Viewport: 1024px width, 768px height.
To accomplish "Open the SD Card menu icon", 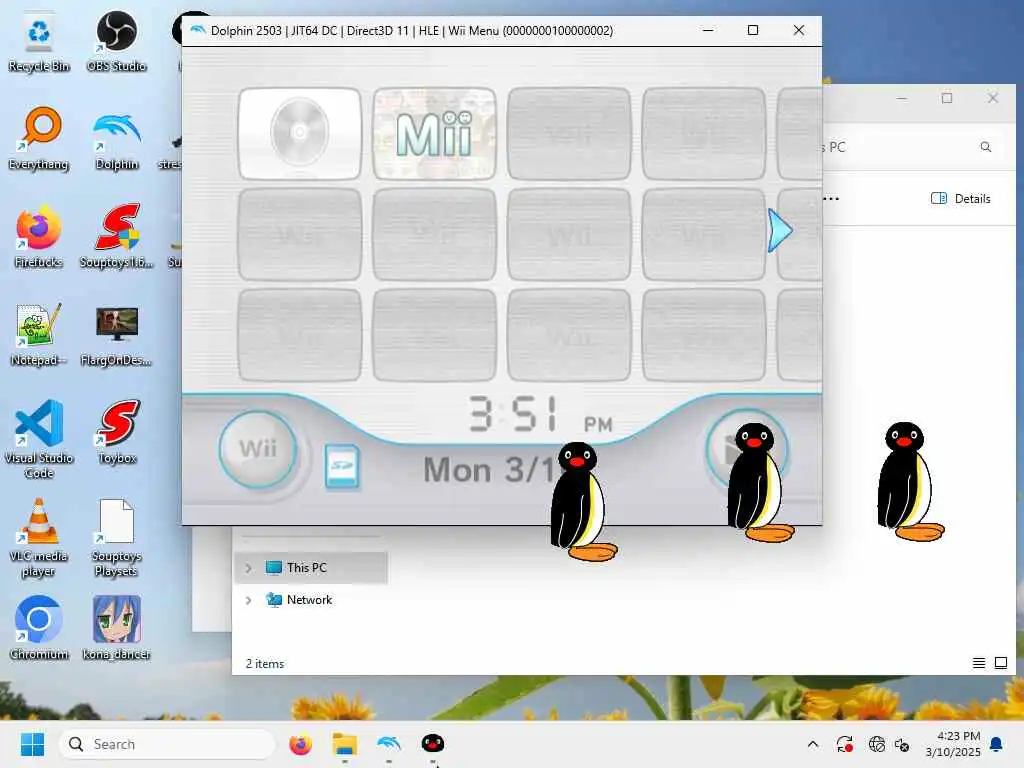I will (x=342, y=466).
